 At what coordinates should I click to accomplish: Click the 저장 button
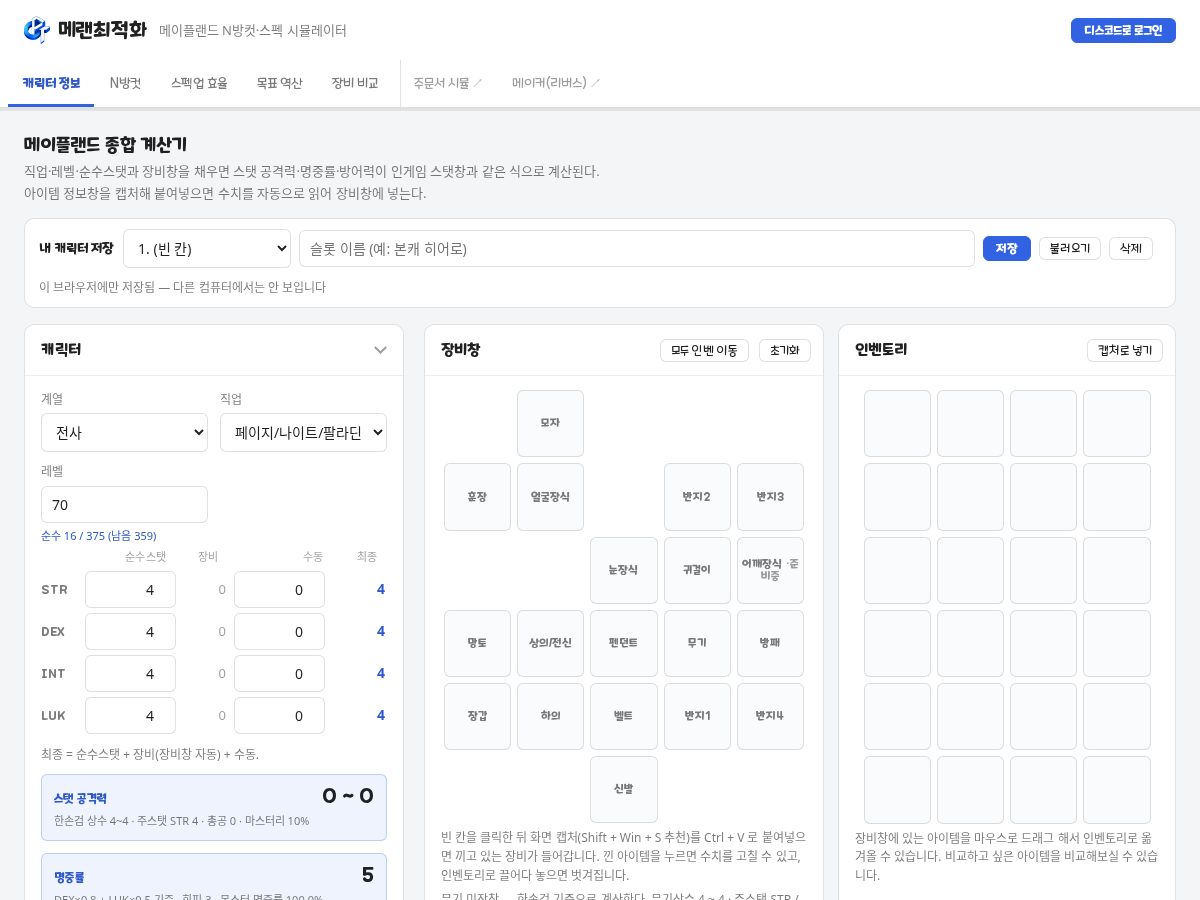click(1006, 249)
